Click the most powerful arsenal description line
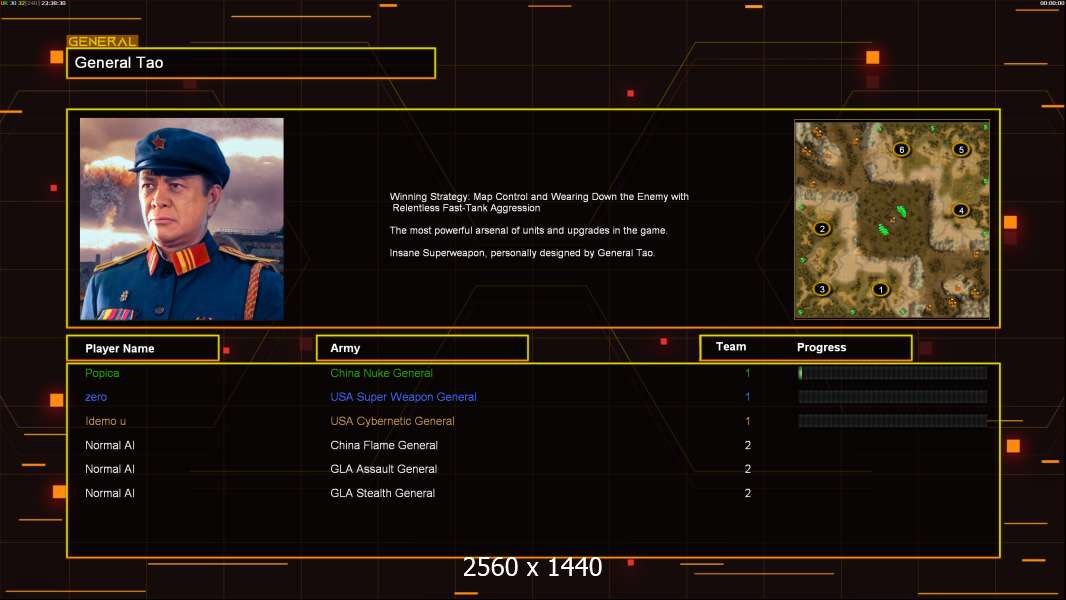 click(528, 230)
